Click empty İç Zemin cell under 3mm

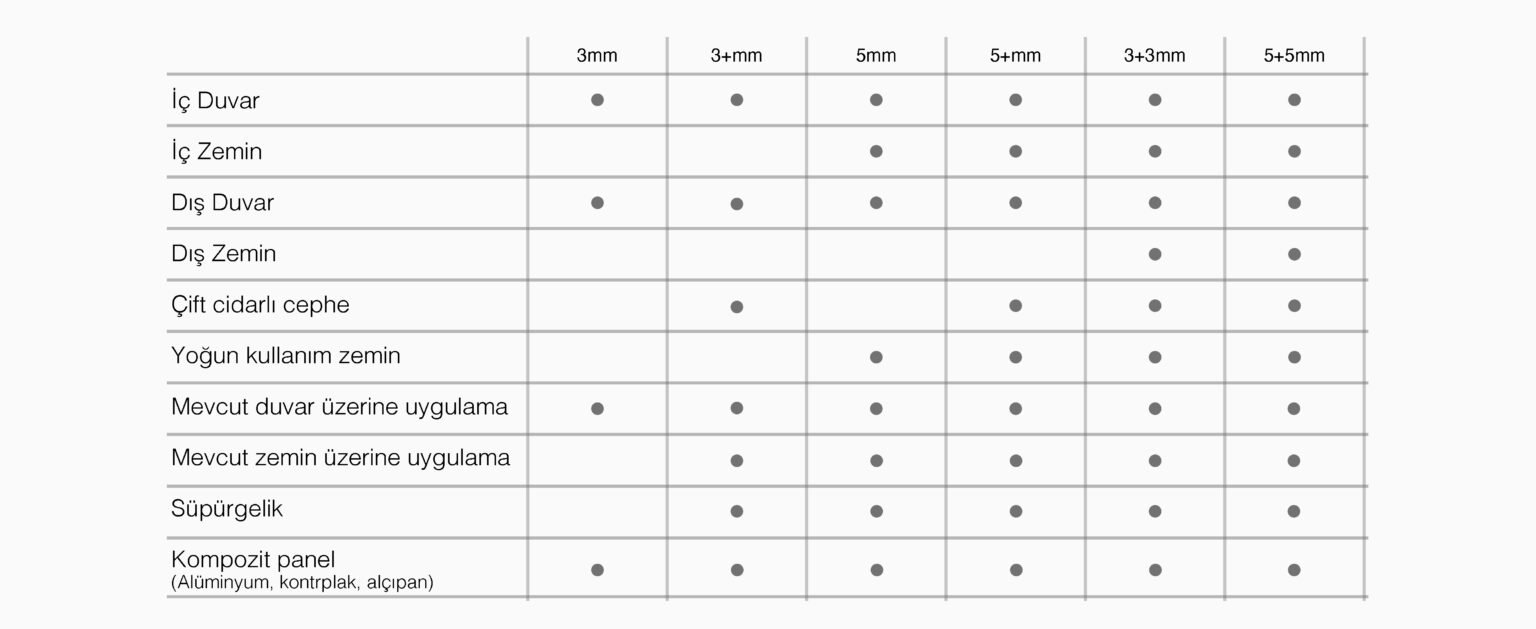[x=597, y=151]
